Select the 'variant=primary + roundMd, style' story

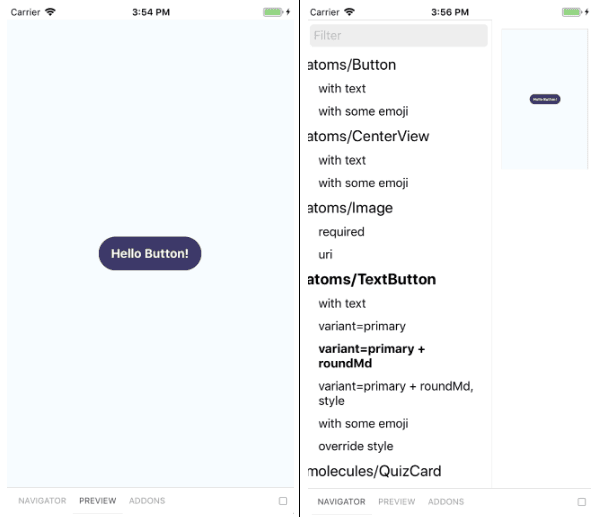pos(396,393)
